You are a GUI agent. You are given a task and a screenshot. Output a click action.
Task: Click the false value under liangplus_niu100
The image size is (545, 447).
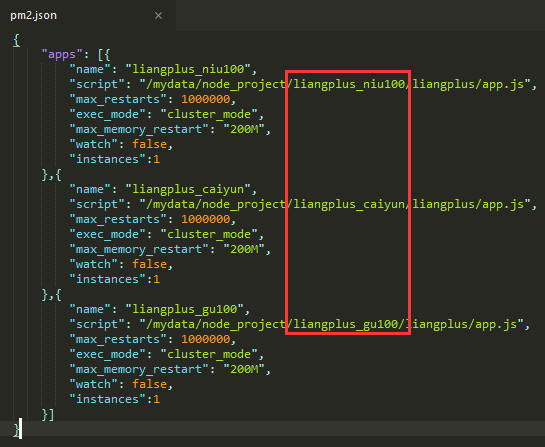[x=149, y=144]
